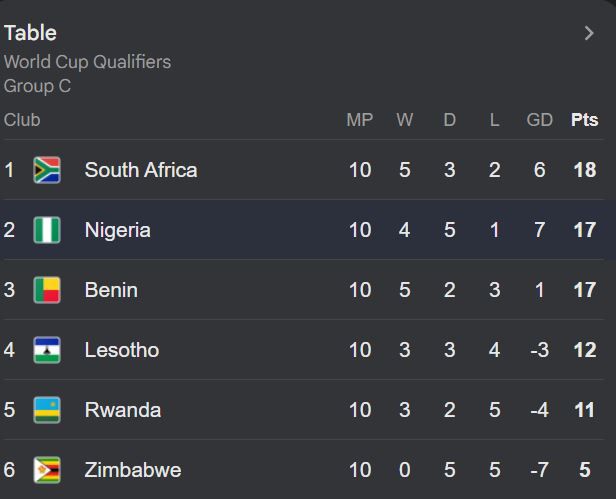Select the Benin team name
The width and height of the screenshot is (616, 499).
[x=111, y=290]
